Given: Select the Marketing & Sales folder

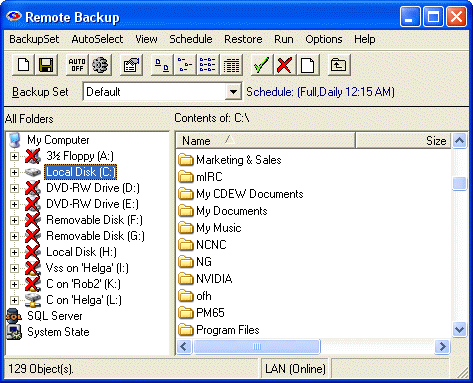Looking at the screenshot, I should [x=230, y=160].
